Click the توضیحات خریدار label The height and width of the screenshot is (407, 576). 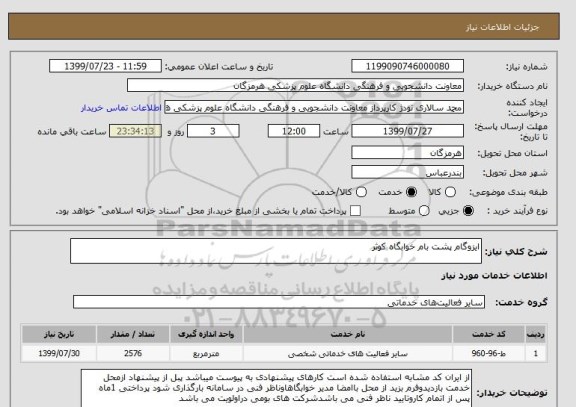coord(512,393)
